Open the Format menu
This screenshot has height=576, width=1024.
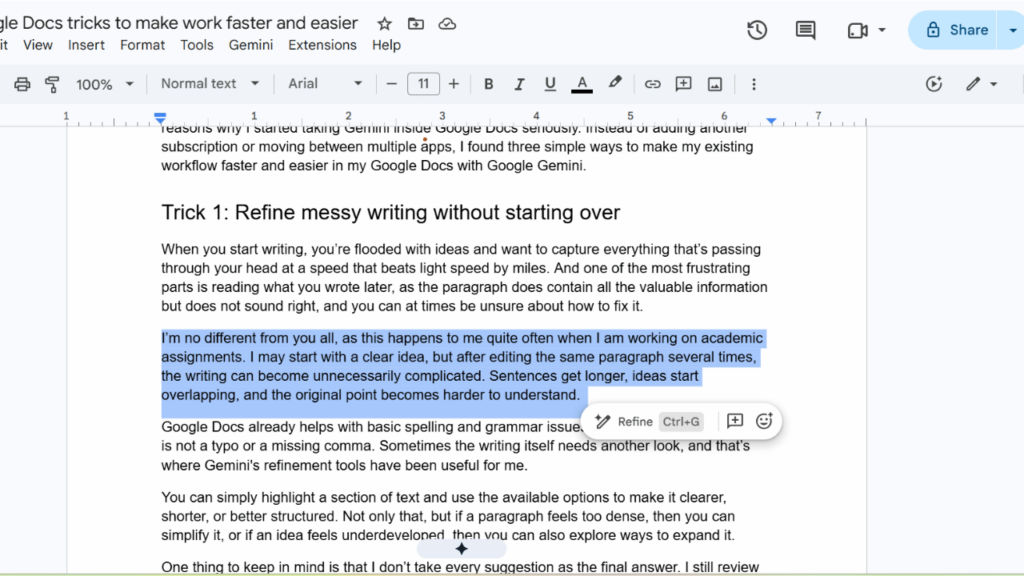[142, 45]
